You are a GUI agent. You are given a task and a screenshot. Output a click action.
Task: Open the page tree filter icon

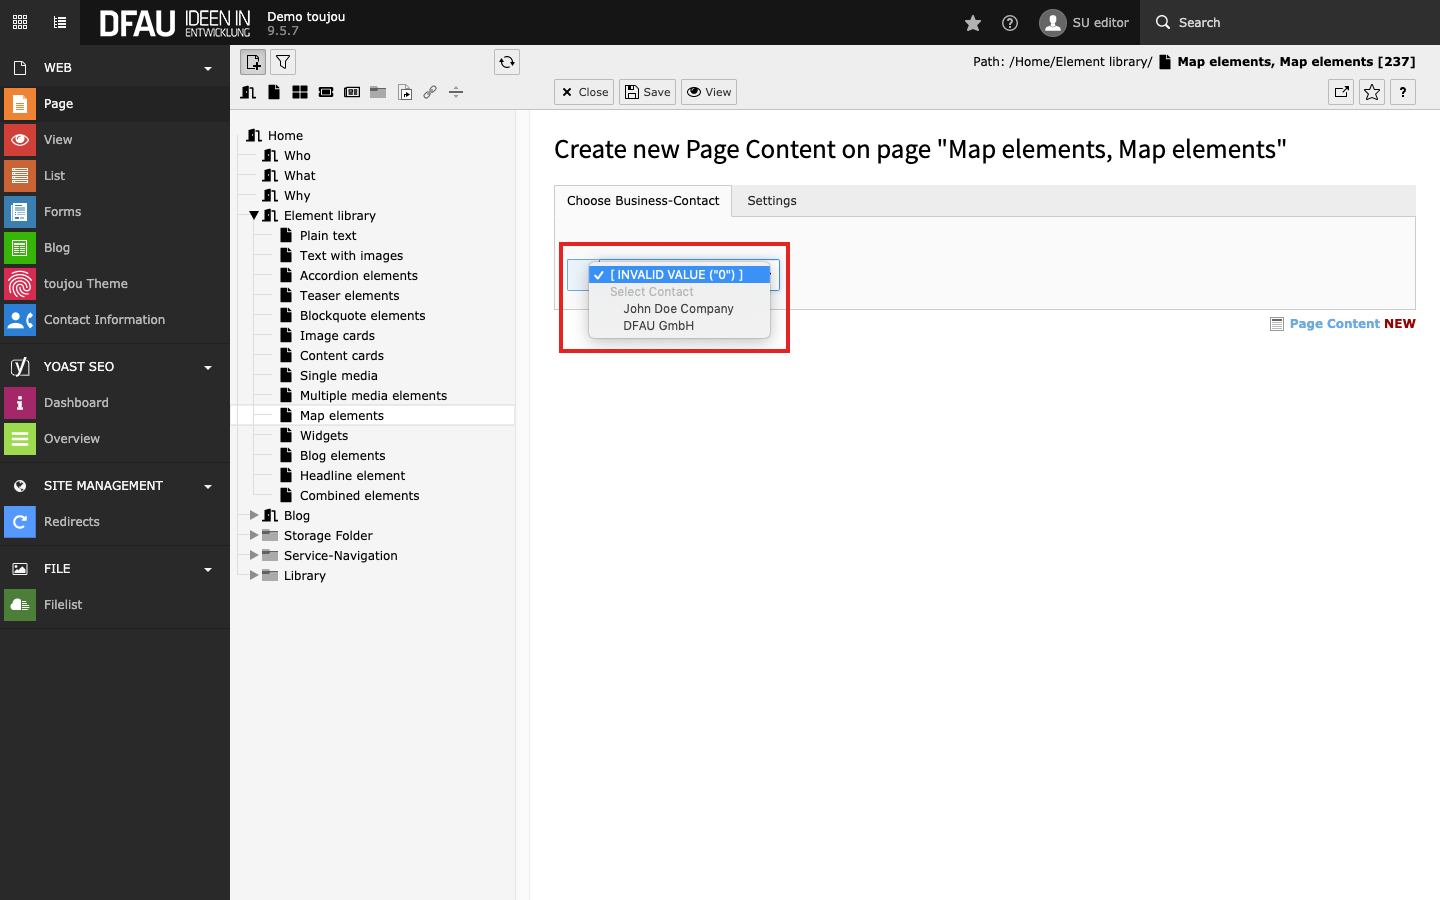283,62
